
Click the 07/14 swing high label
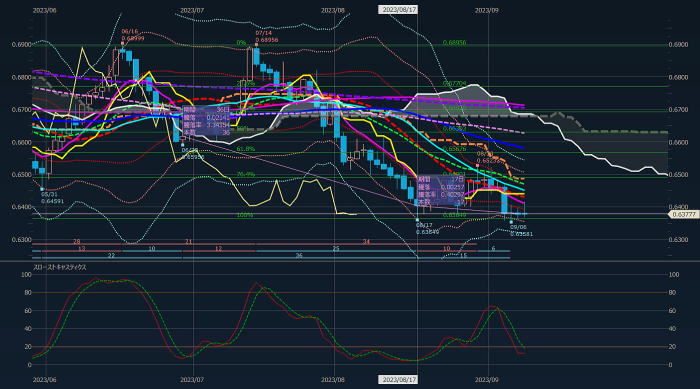click(267, 37)
